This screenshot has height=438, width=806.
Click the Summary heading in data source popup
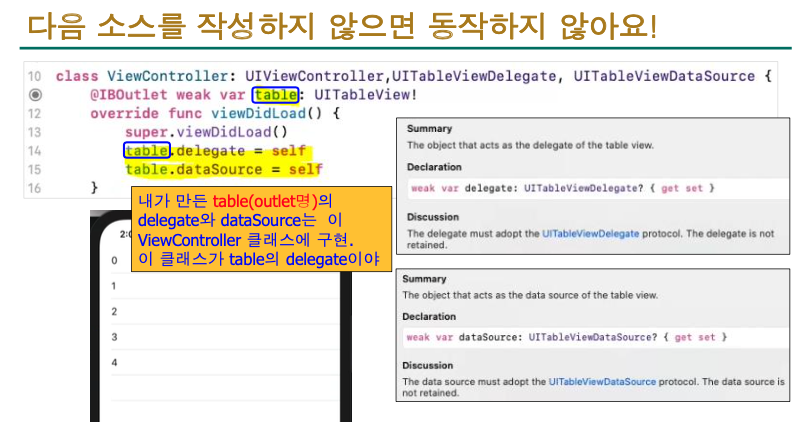tap(424, 279)
